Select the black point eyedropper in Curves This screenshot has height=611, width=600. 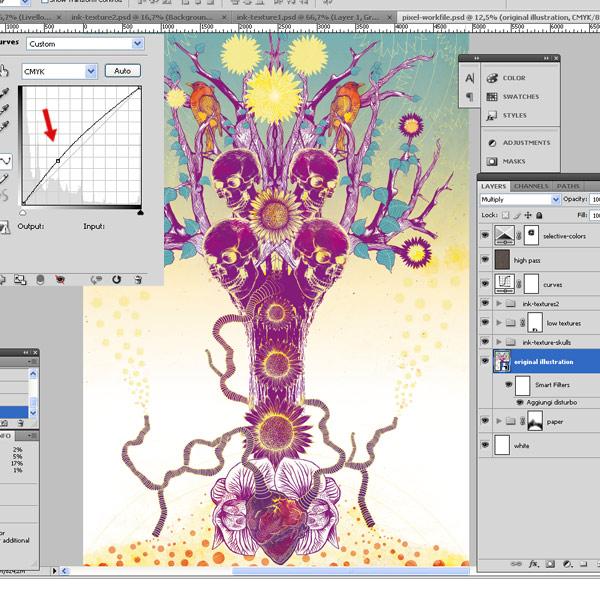click(4, 94)
